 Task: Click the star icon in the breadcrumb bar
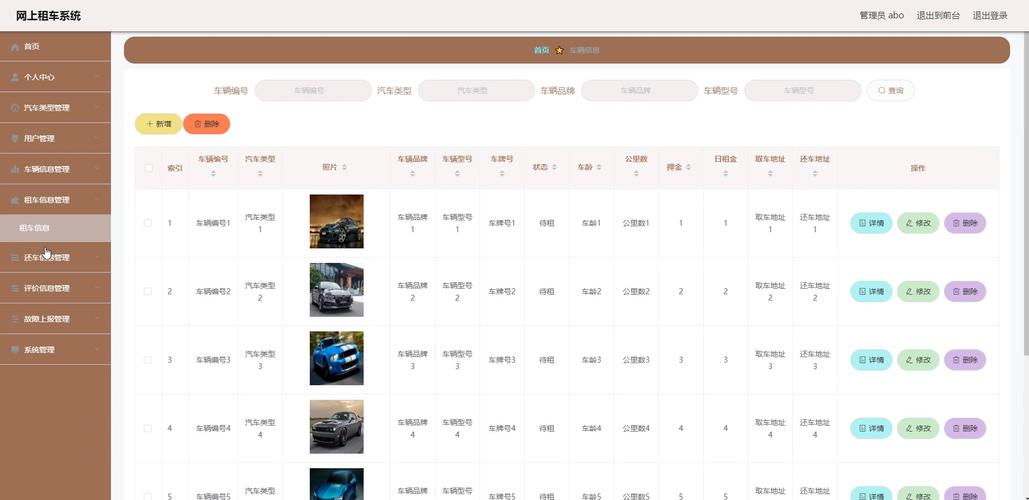point(559,50)
